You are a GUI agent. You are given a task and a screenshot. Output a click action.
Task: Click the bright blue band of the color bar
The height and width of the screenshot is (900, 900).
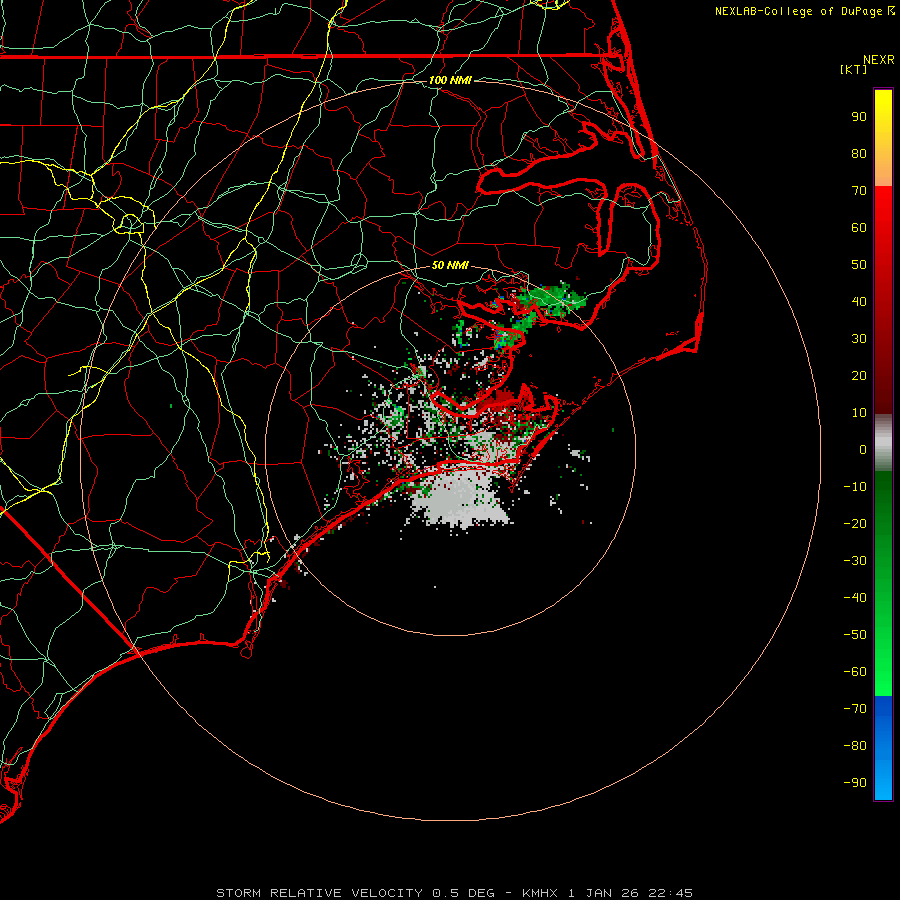coord(883,748)
